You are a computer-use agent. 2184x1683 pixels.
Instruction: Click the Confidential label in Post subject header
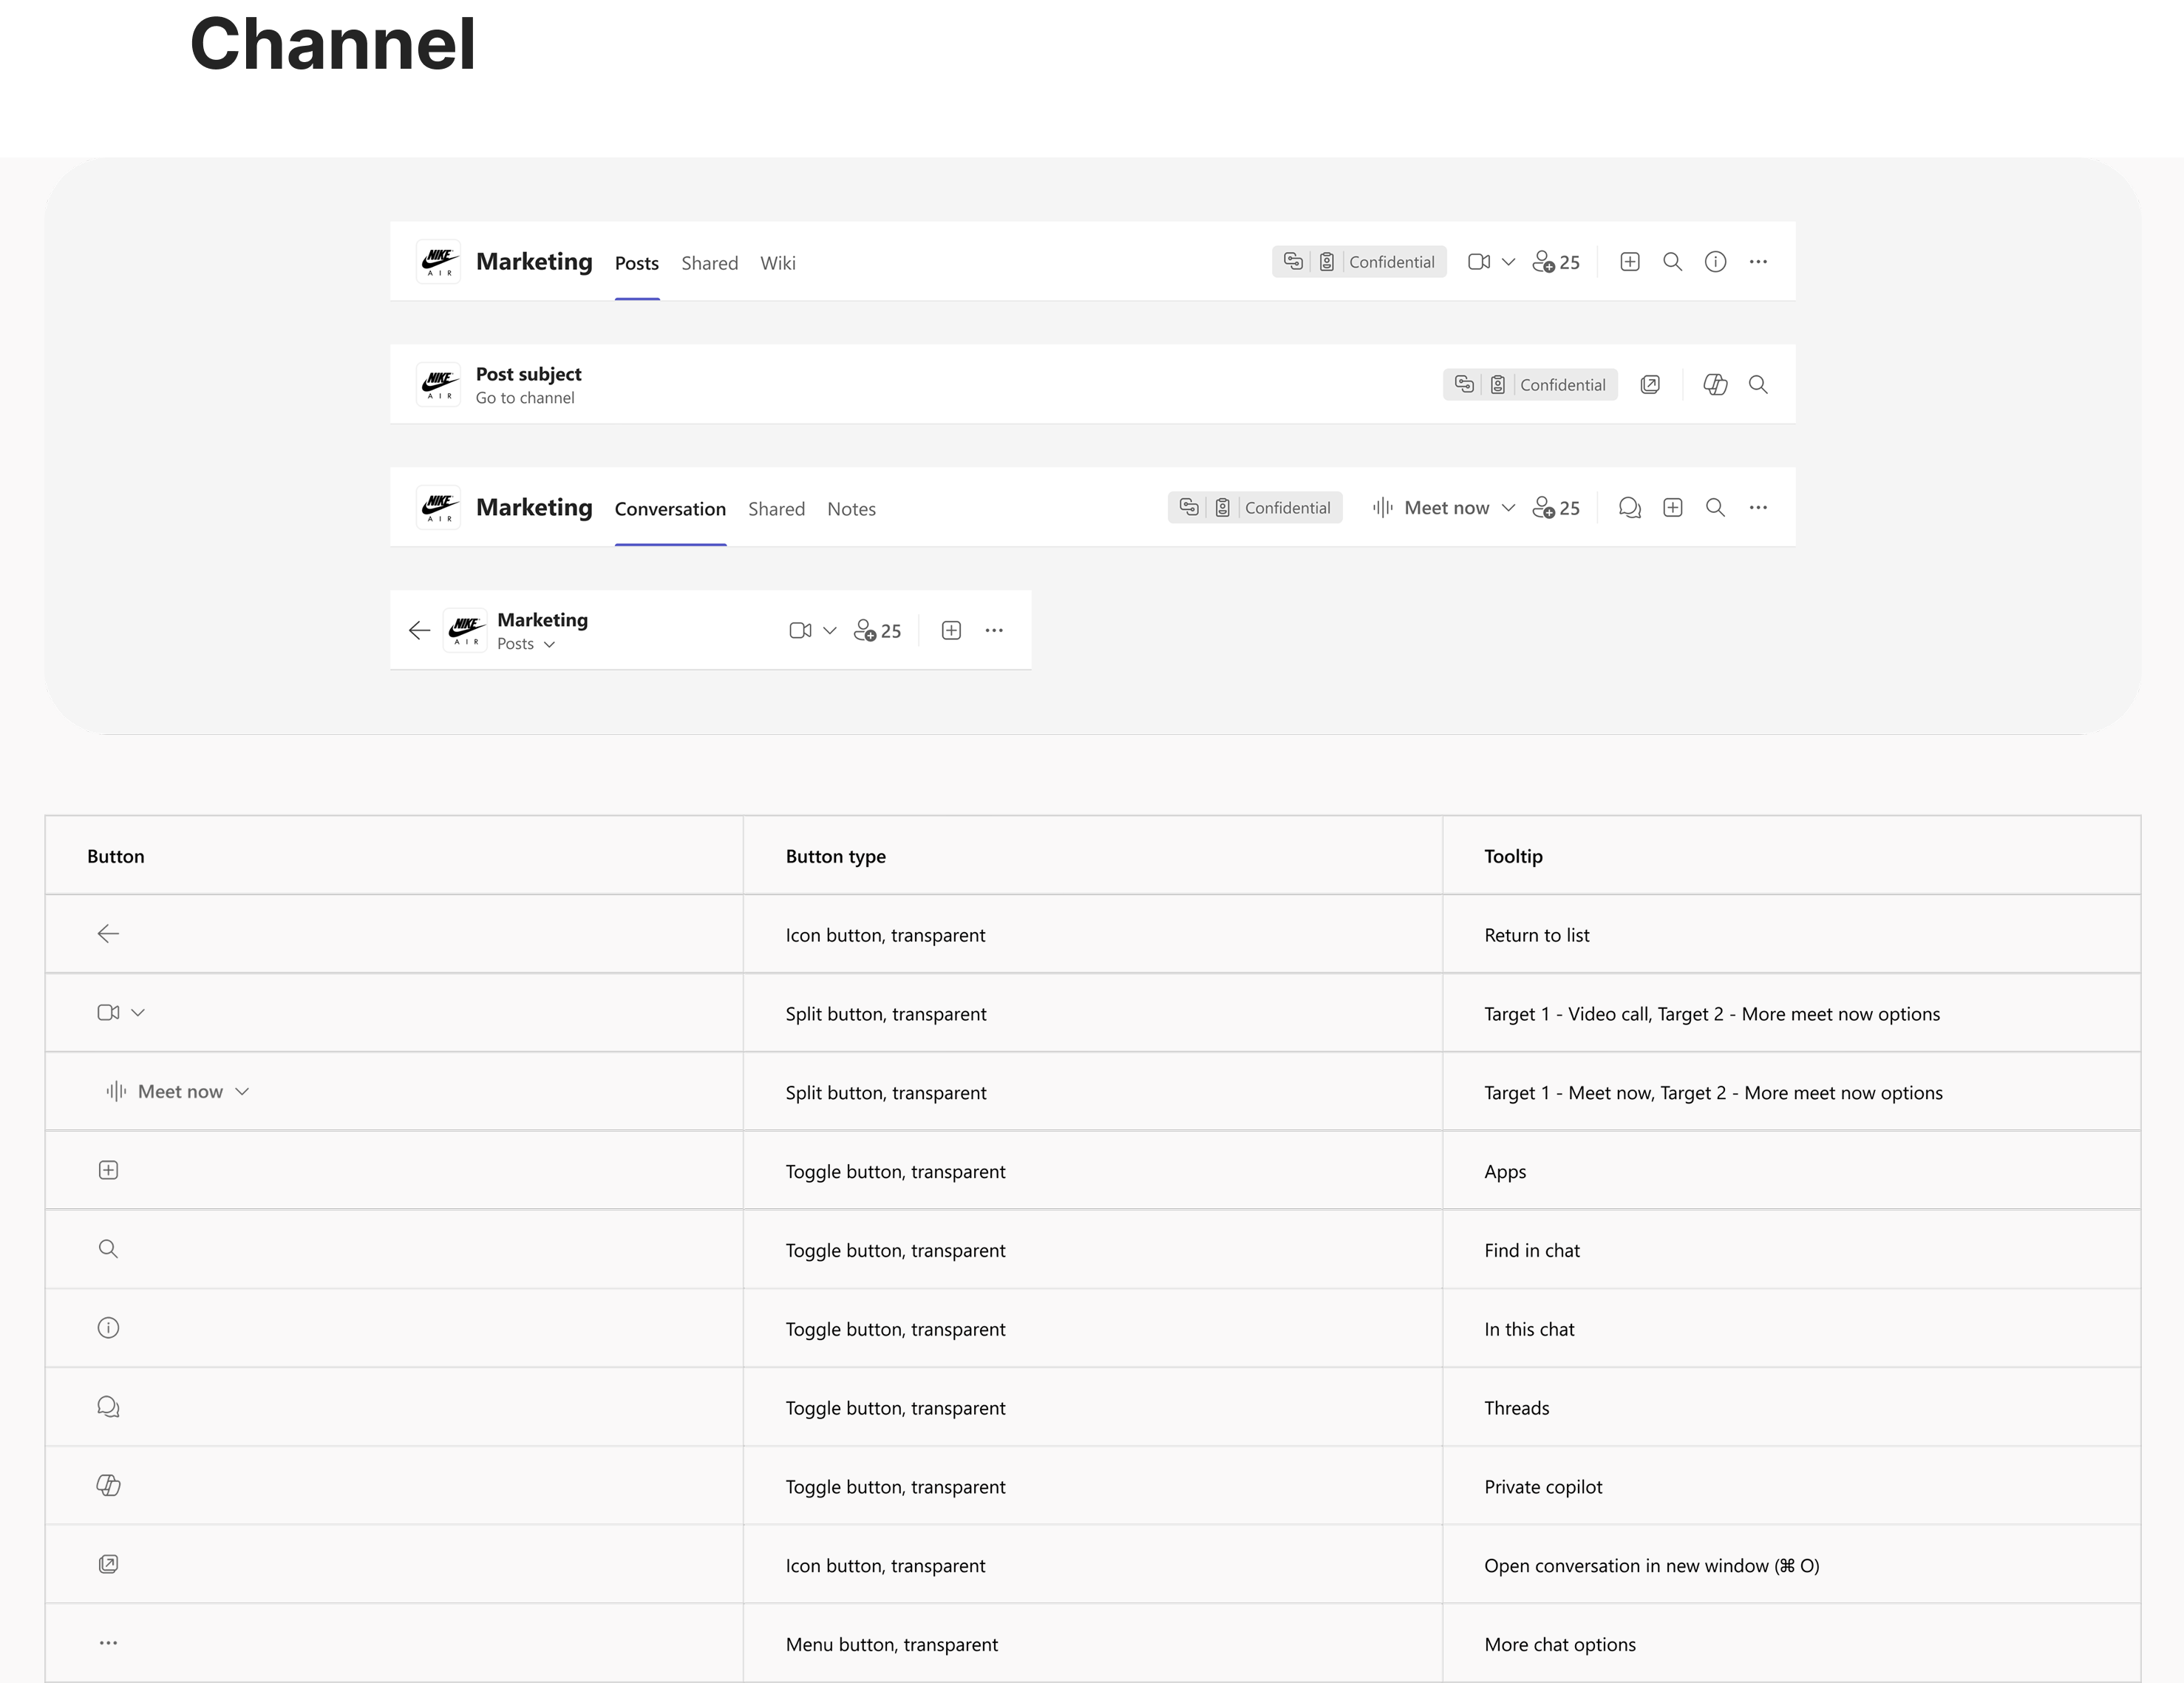(1563, 385)
